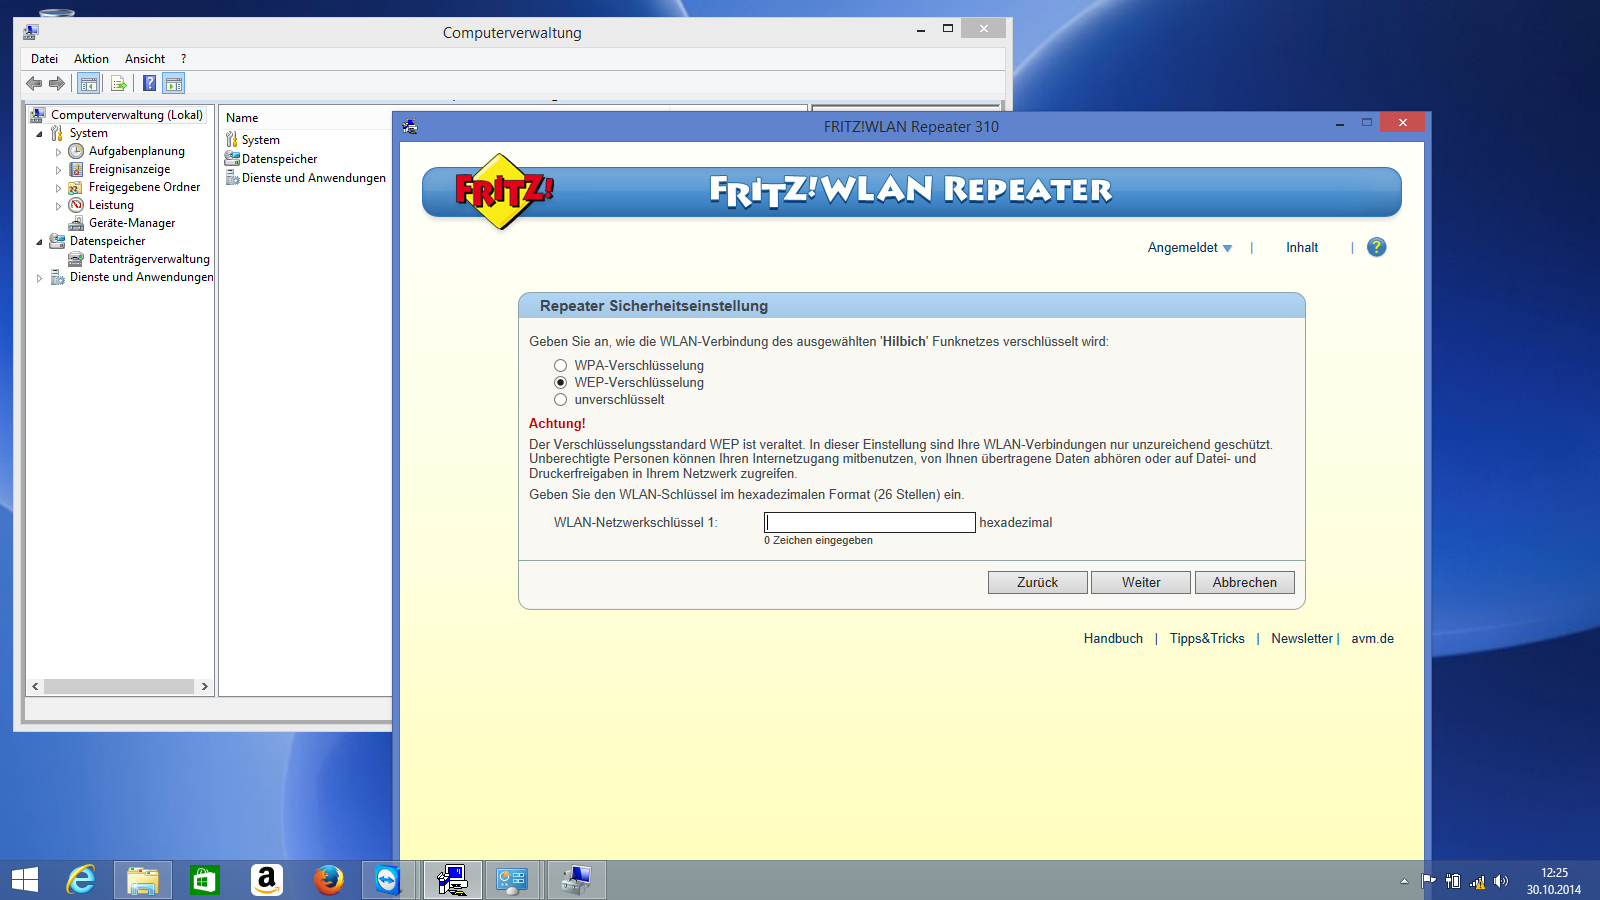Click Leistung gauge icon in tree
Image resolution: width=1600 pixels, height=900 pixels.
point(76,205)
